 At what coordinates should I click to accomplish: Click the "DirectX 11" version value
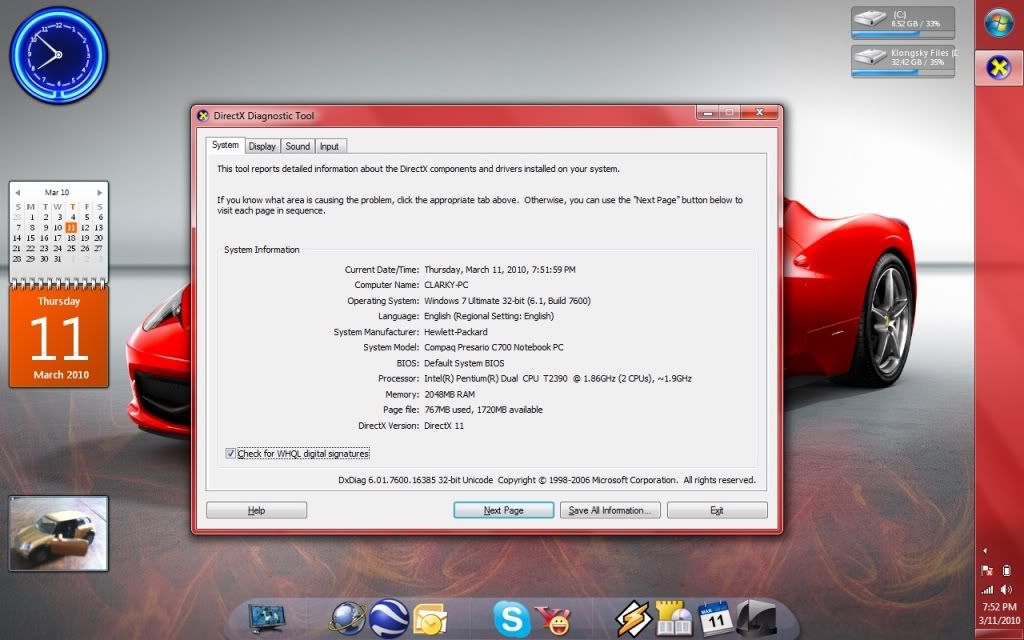point(444,426)
